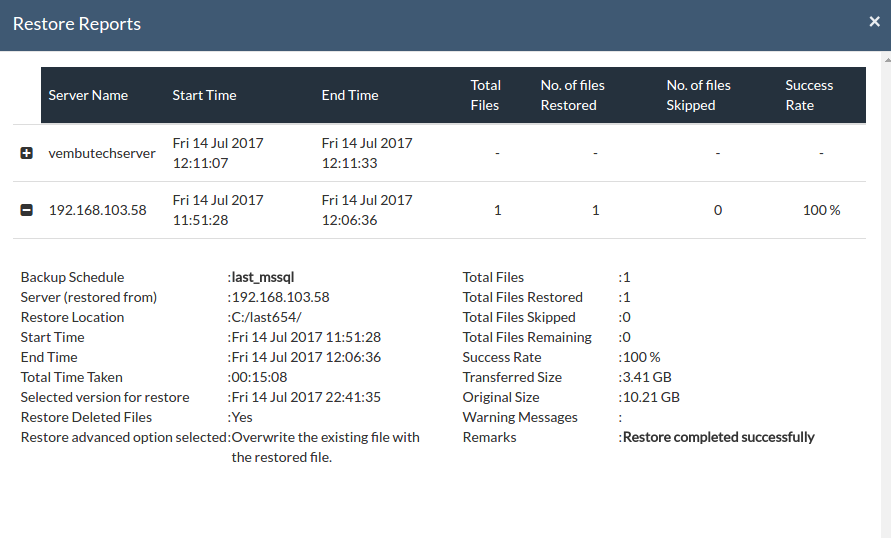Click the Total Files Remaining label

click(527, 337)
